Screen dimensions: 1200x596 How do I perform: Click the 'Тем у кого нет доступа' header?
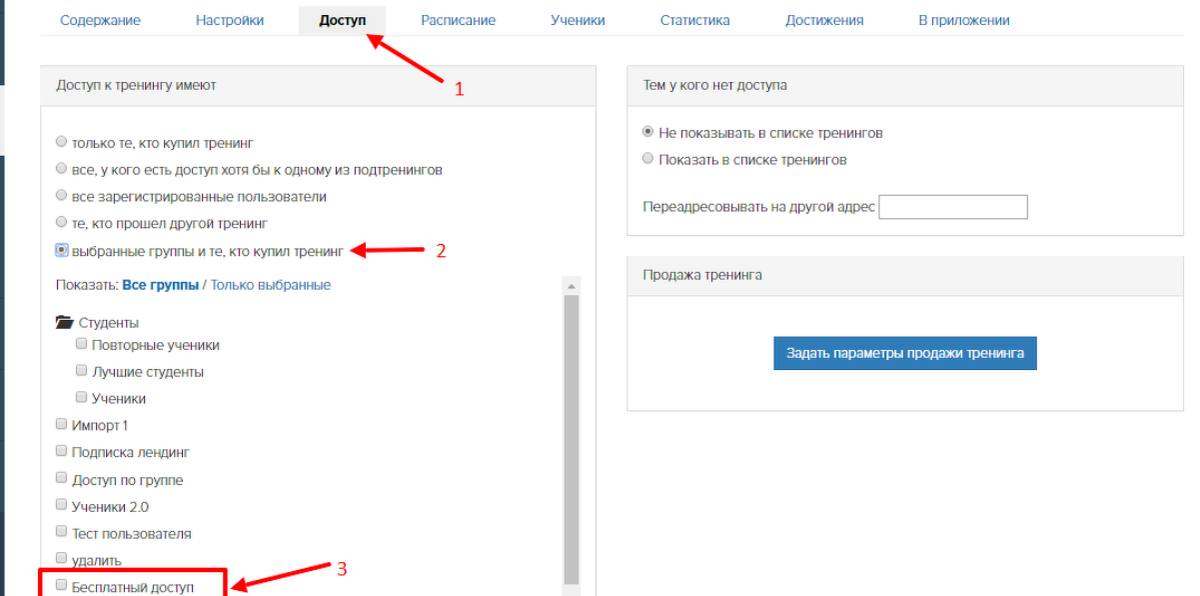point(905,86)
